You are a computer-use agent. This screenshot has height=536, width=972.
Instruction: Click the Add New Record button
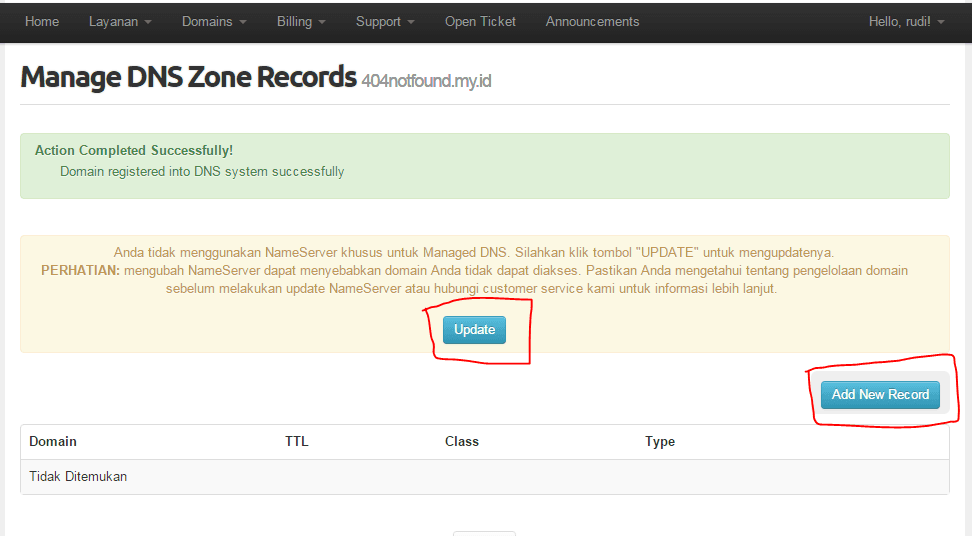[x=880, y=395]
